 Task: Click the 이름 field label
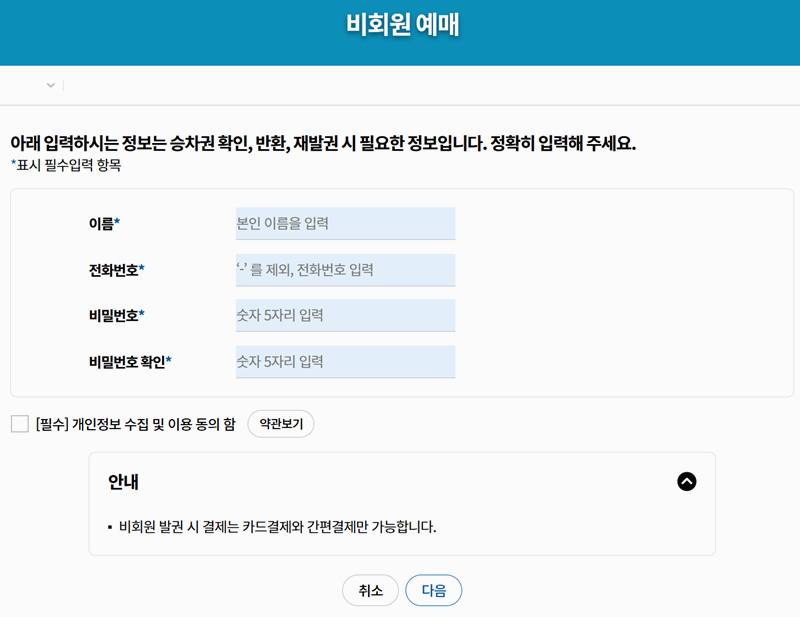pos(104,224)
